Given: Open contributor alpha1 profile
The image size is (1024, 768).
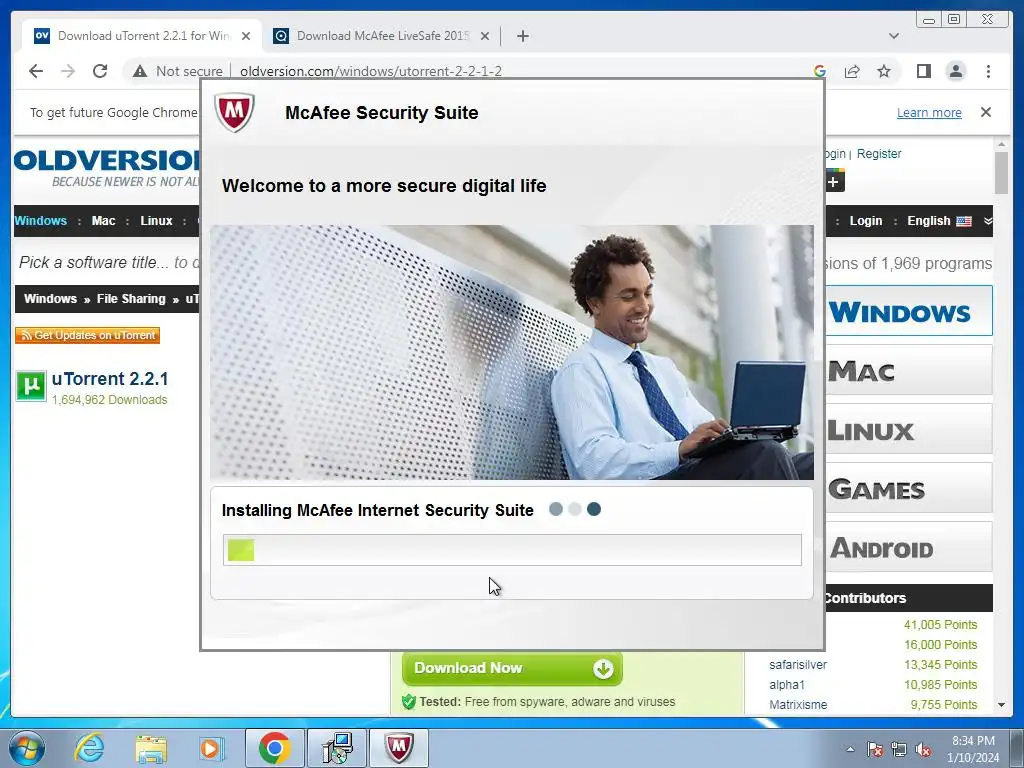Looking at the screenshot, I should 787,684.
